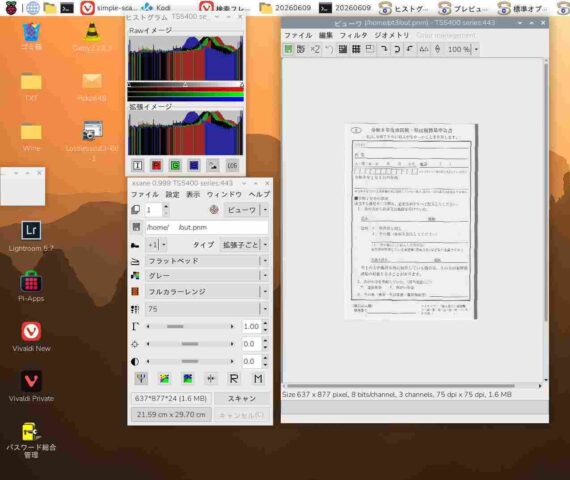
Task: Toggle pixel/line display mode in histogram
Action: [213, 166]
